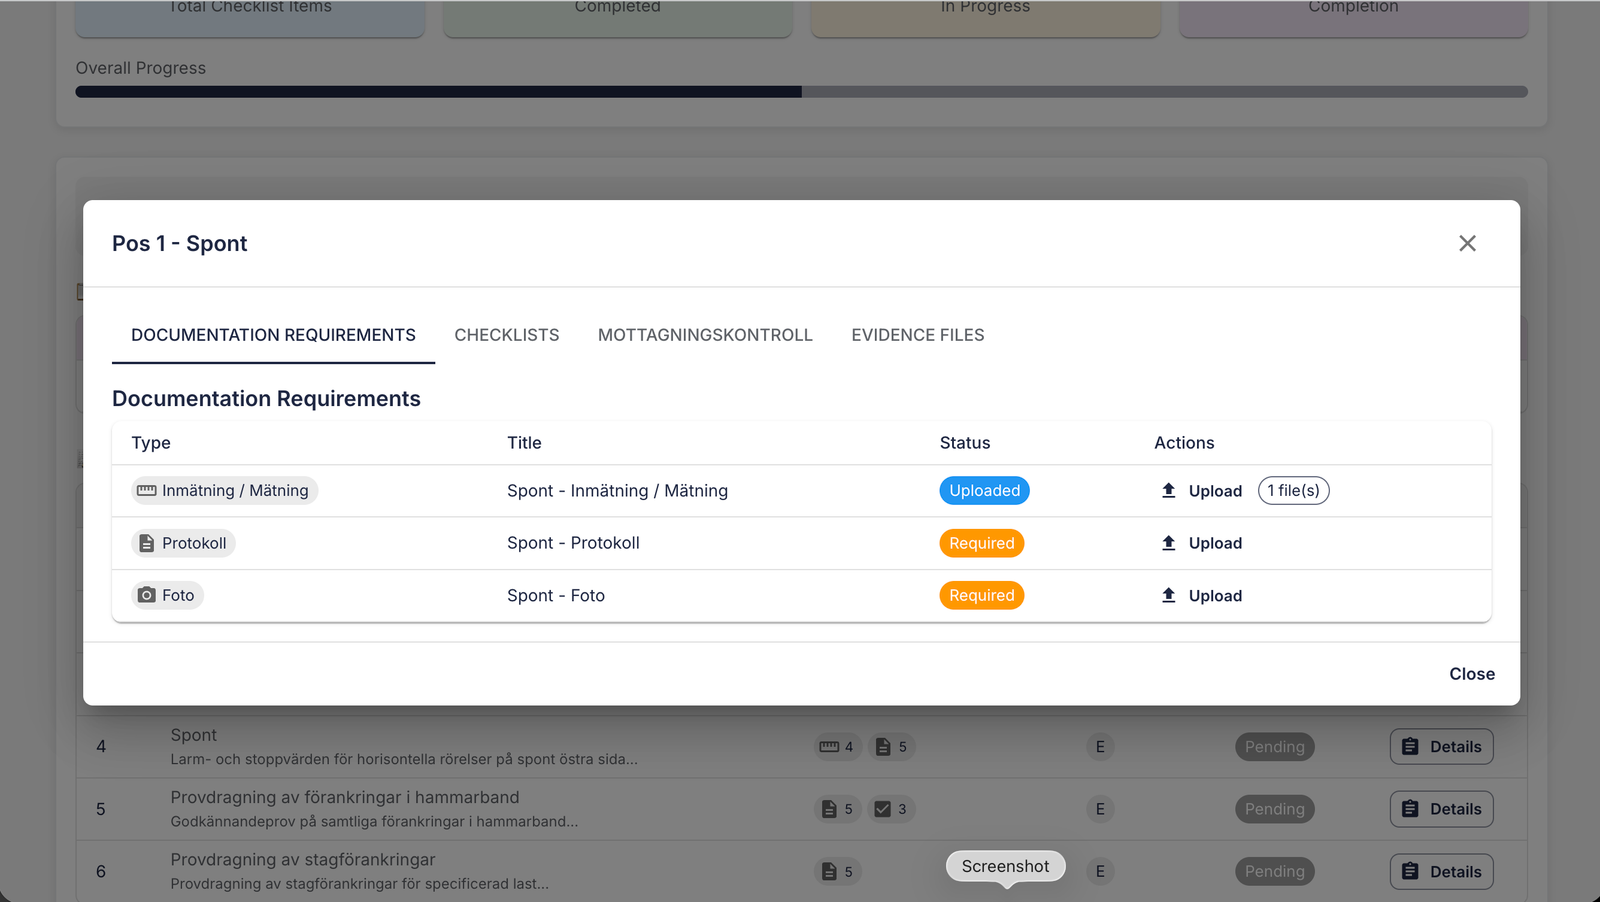Select the title Spont - Protokoll
Screen dimensions: 1600x902
point(573,543)
